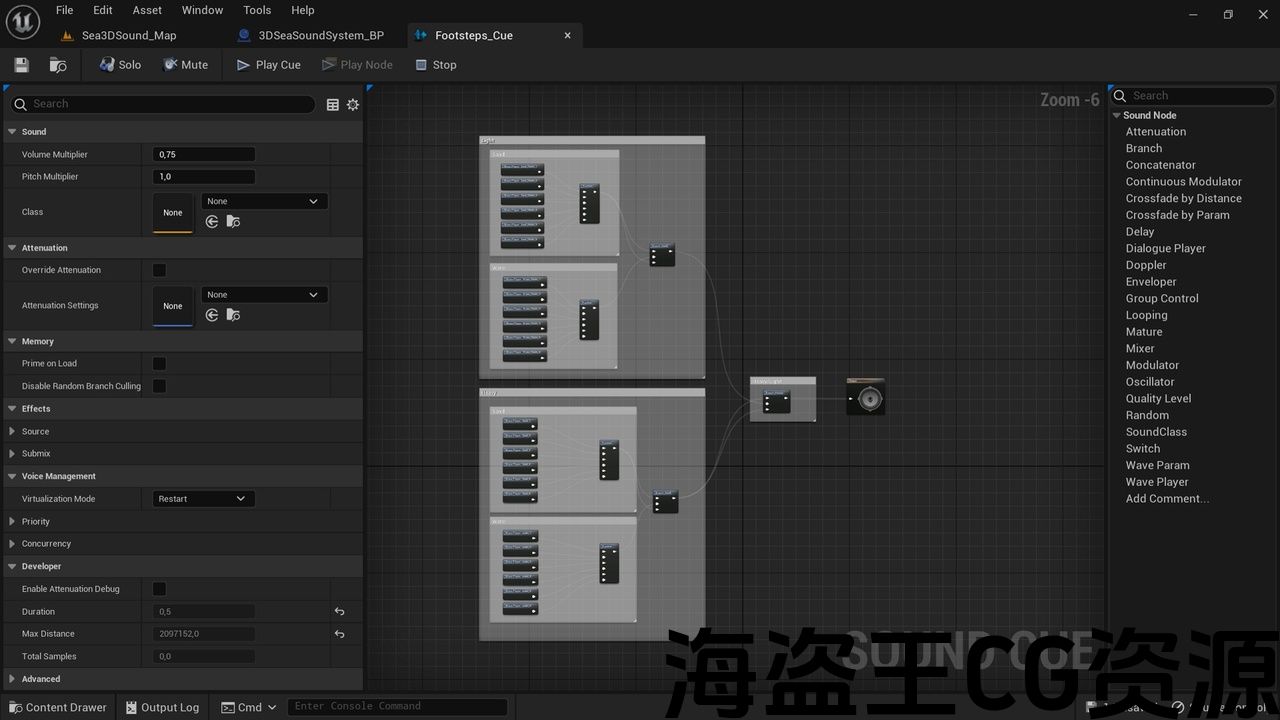
Task: Reset Duration to default value arrow
Action: [339, 612]
